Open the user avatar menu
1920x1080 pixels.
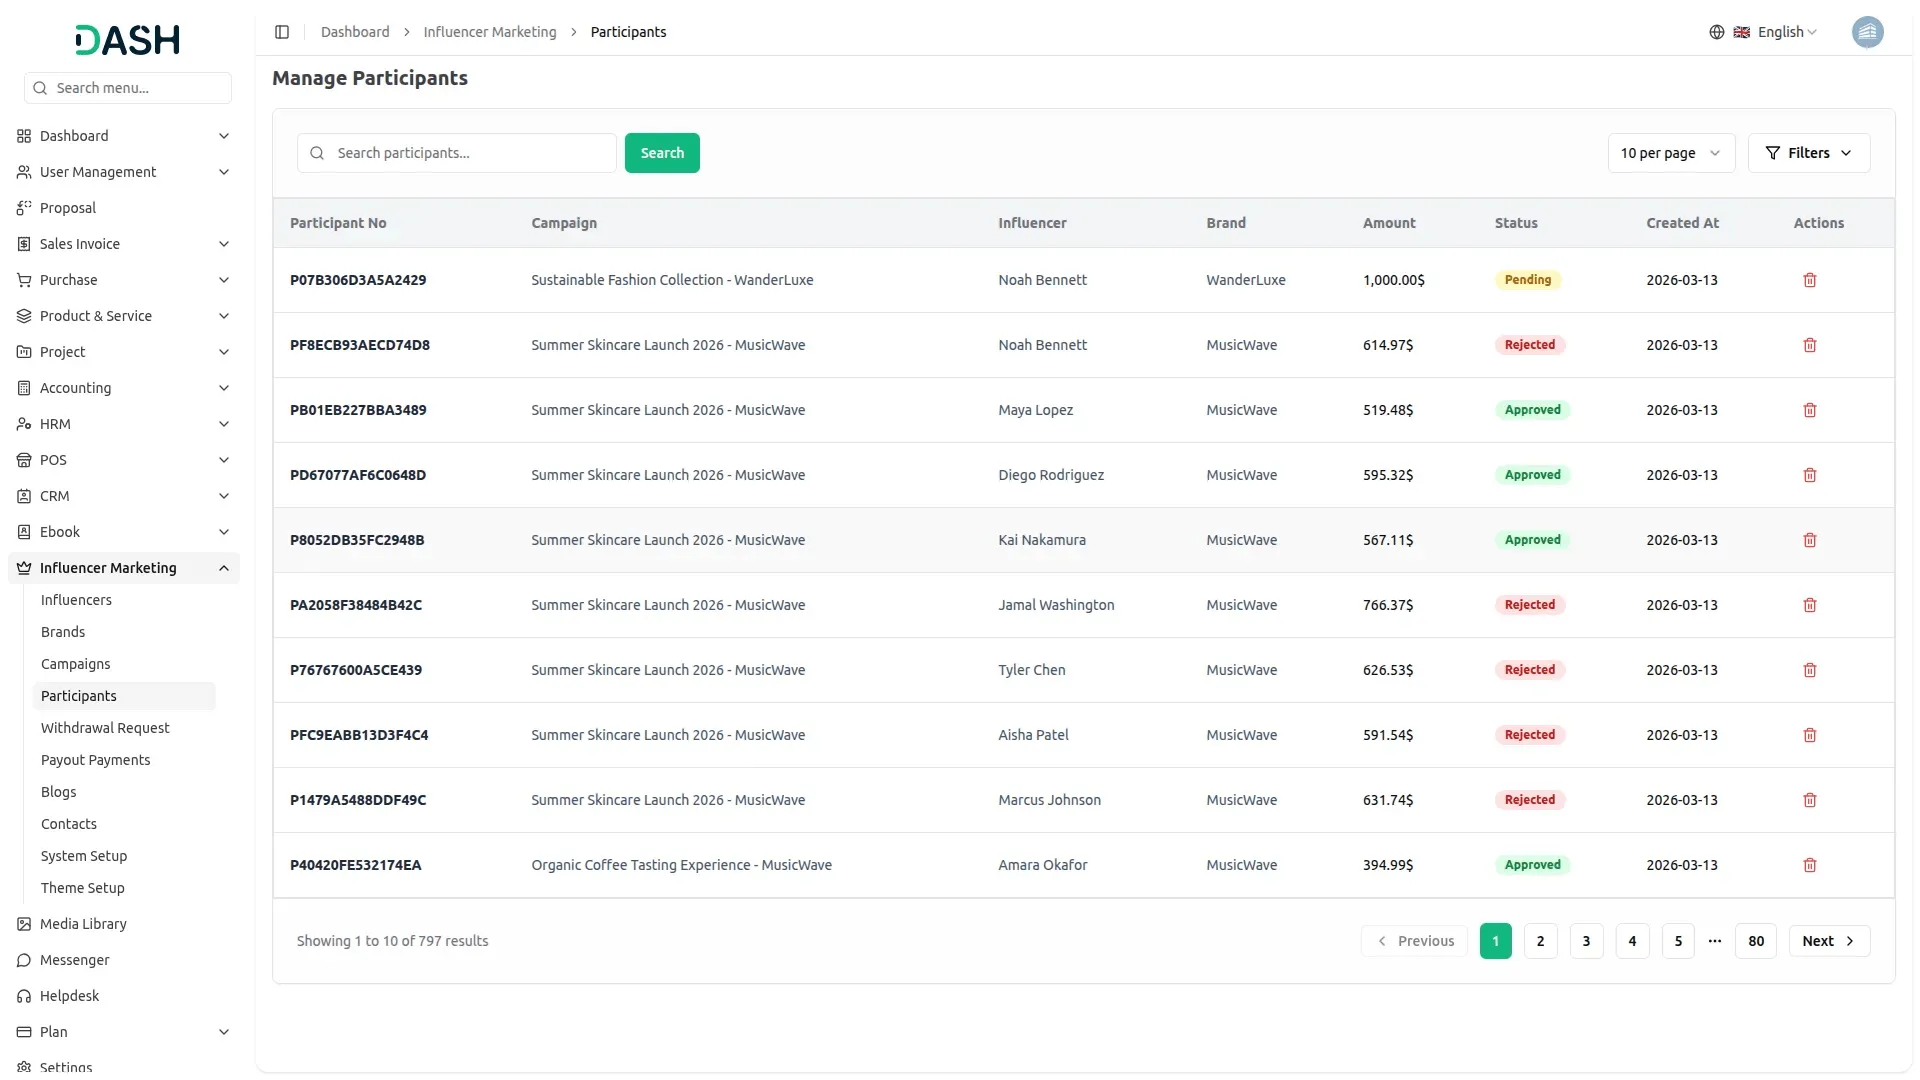(1866, 32)
